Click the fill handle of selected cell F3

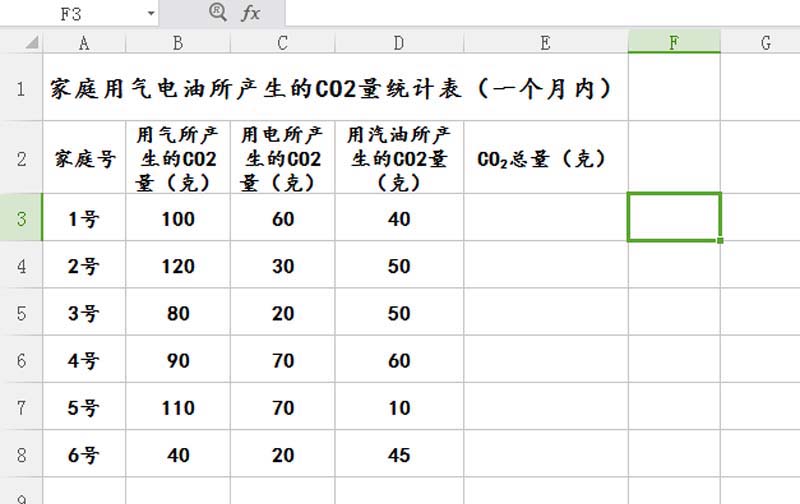pos(720,240)
